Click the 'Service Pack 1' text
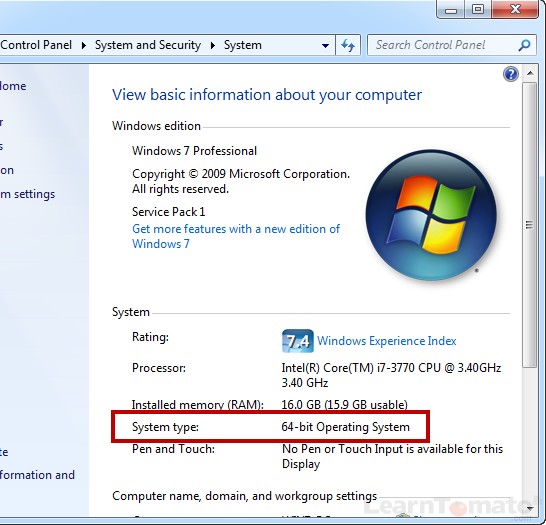Viewport: 546px width, 525px height. coord(169,212)
